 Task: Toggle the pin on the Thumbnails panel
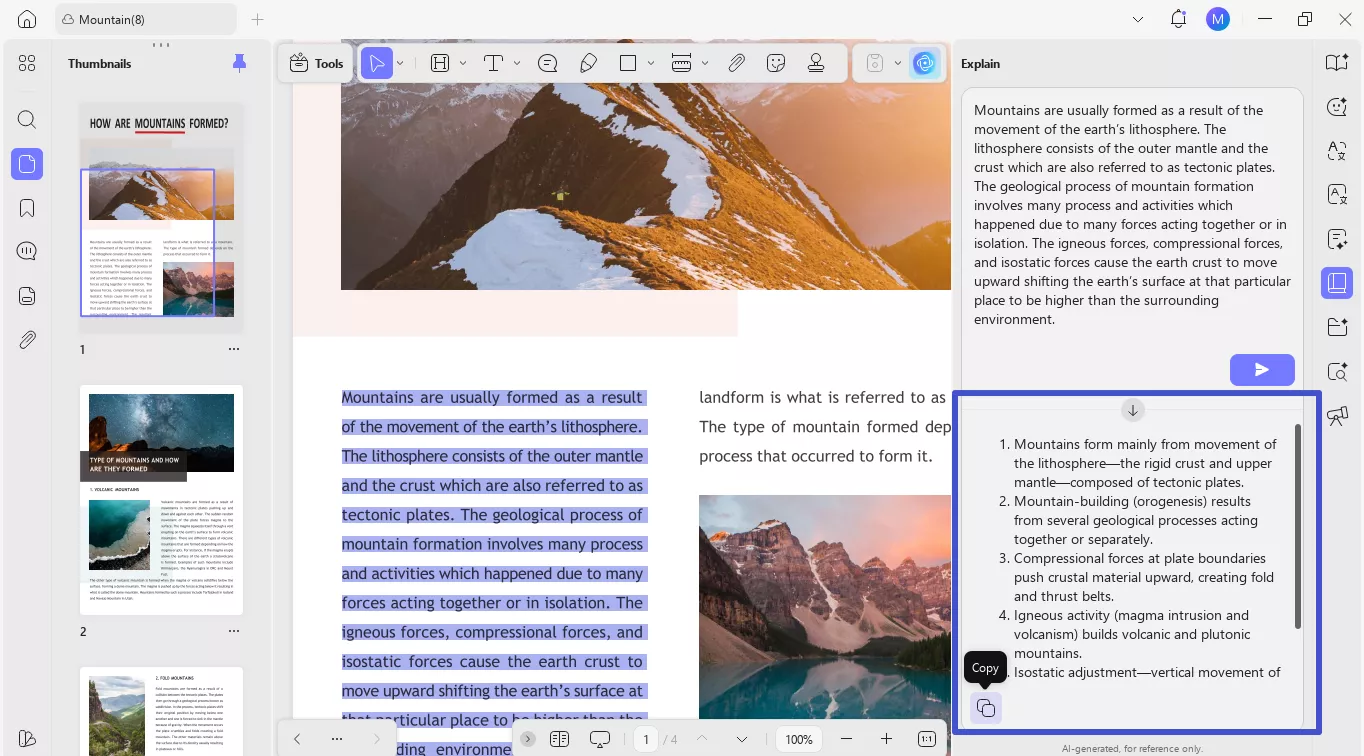pyautogui.click(x=239, y=63)
